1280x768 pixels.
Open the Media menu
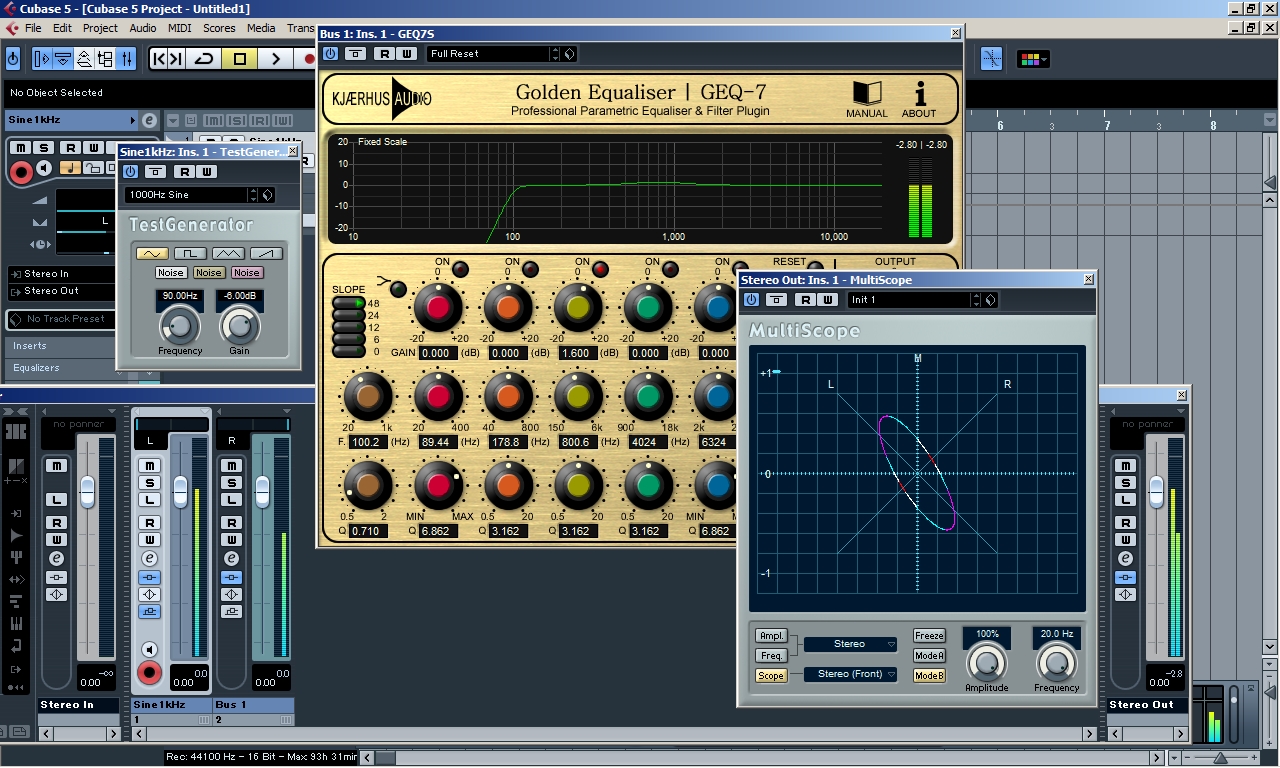[x=261, y=28]
